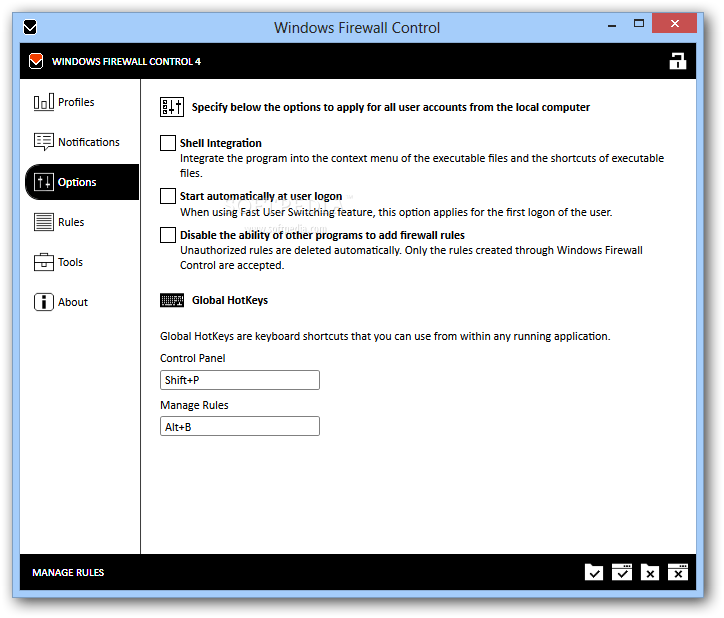Click the options sliders heading icon
Image resolution: width=724 pixels, height=618 pixels.
(x=172, y=107)
